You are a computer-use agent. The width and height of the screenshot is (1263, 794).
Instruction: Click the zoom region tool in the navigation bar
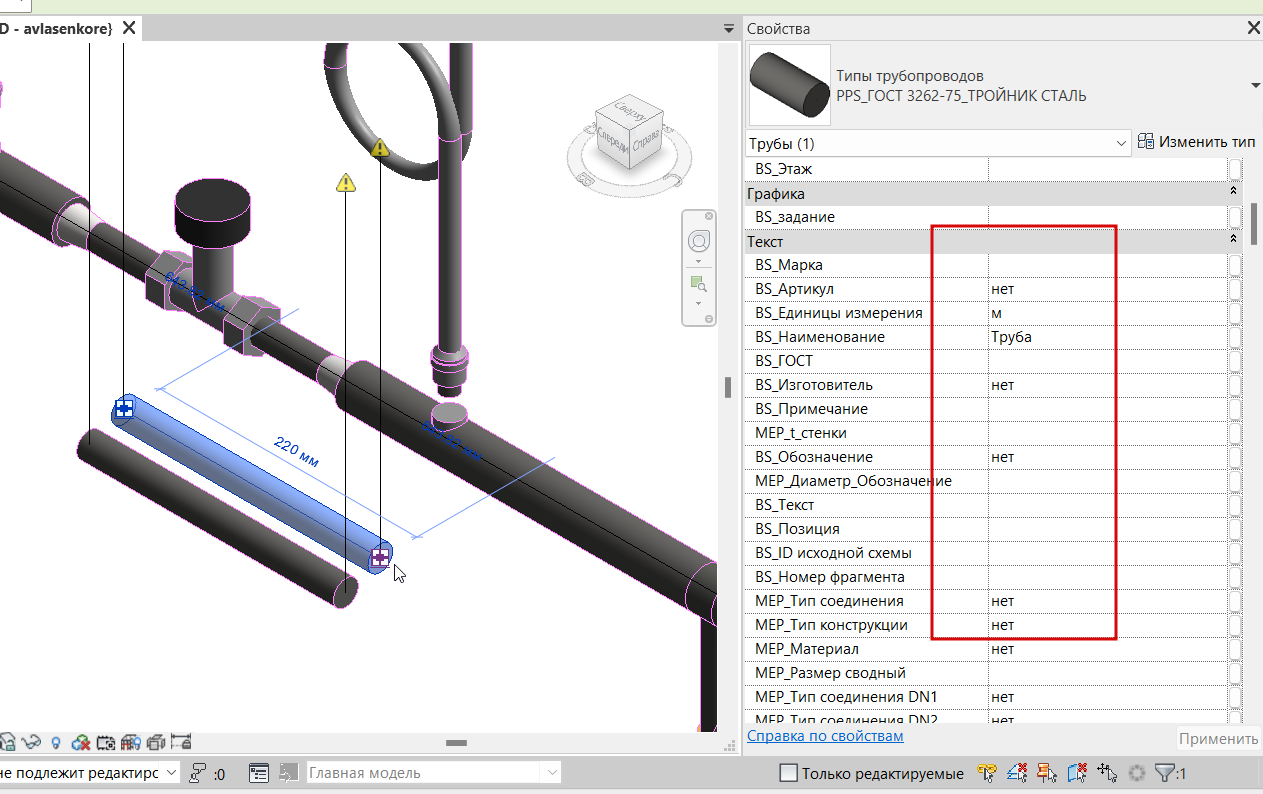pos(698,285)
